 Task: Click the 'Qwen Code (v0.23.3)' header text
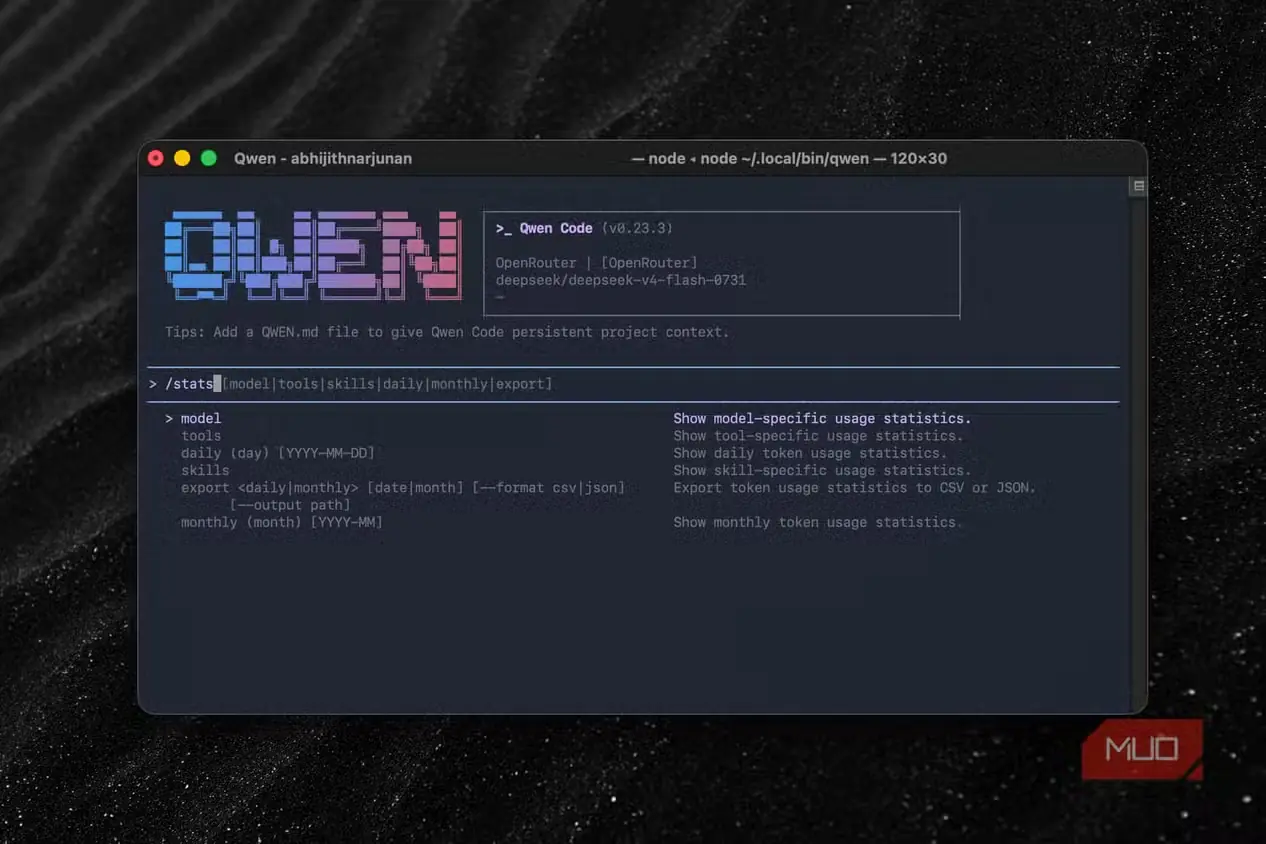coord(584,228)
